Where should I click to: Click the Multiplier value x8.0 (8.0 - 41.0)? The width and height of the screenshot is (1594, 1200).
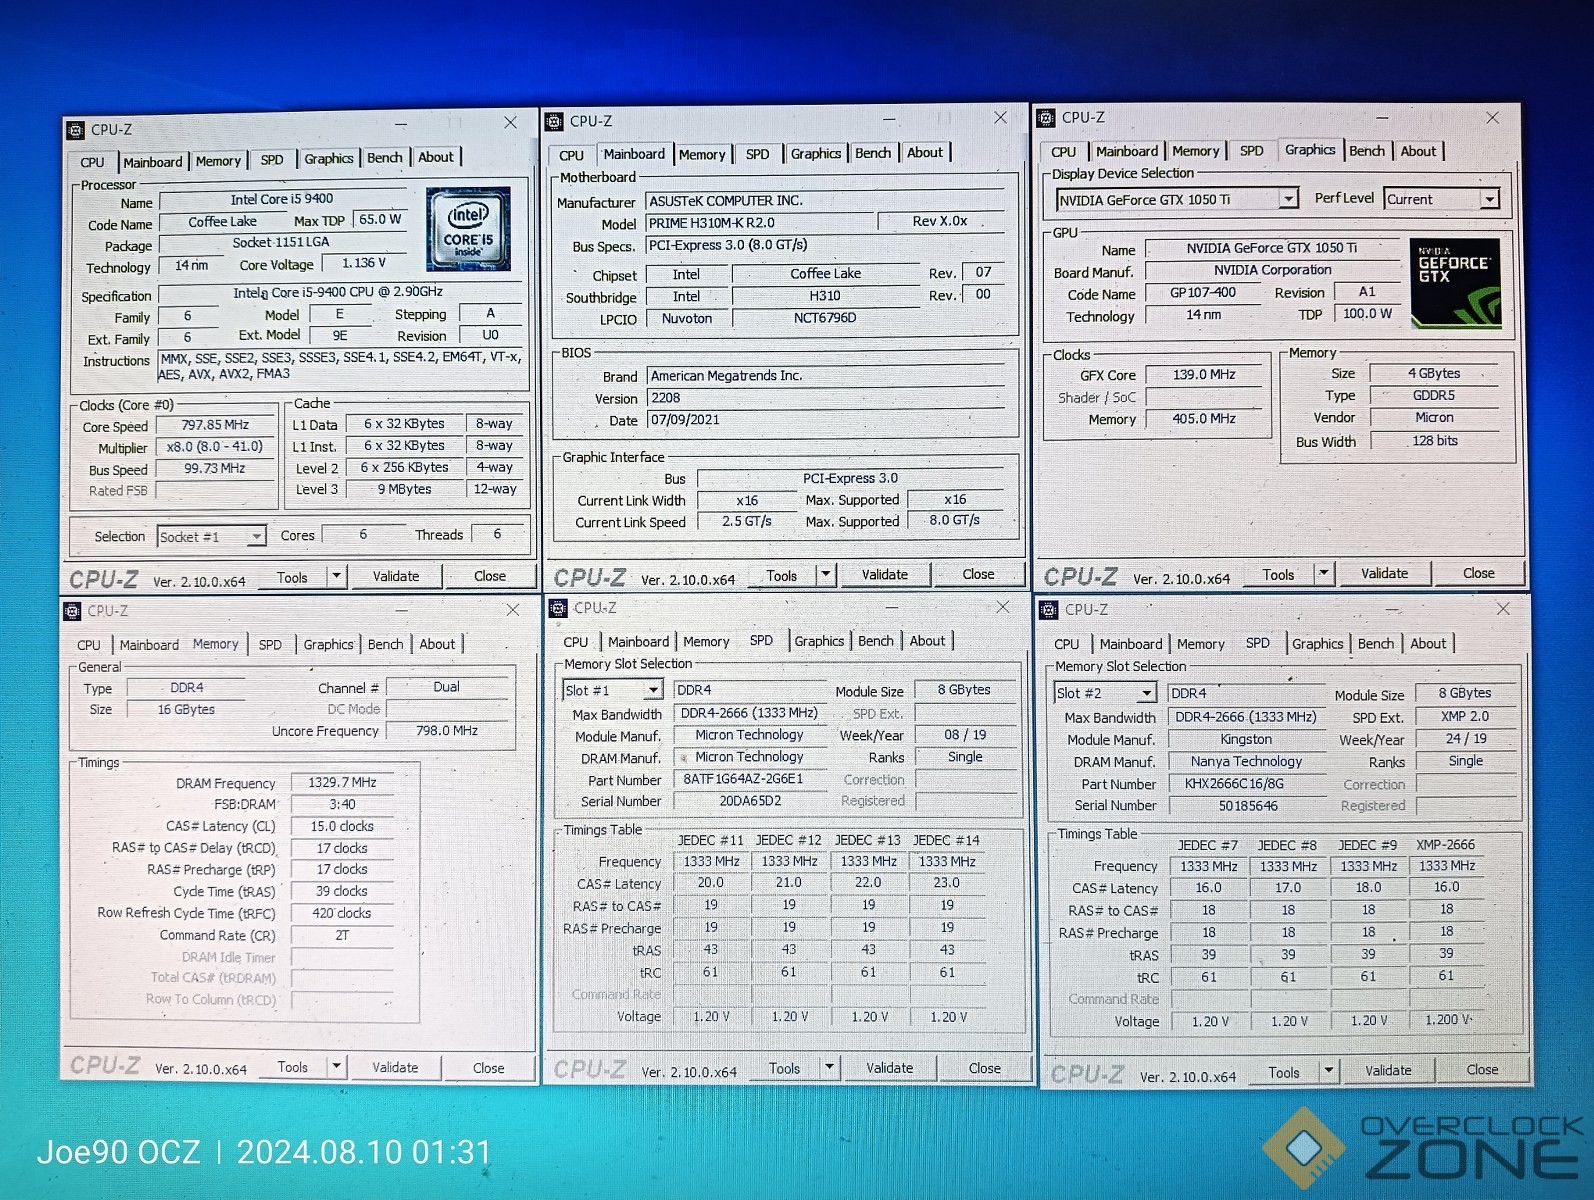(216, 447)
